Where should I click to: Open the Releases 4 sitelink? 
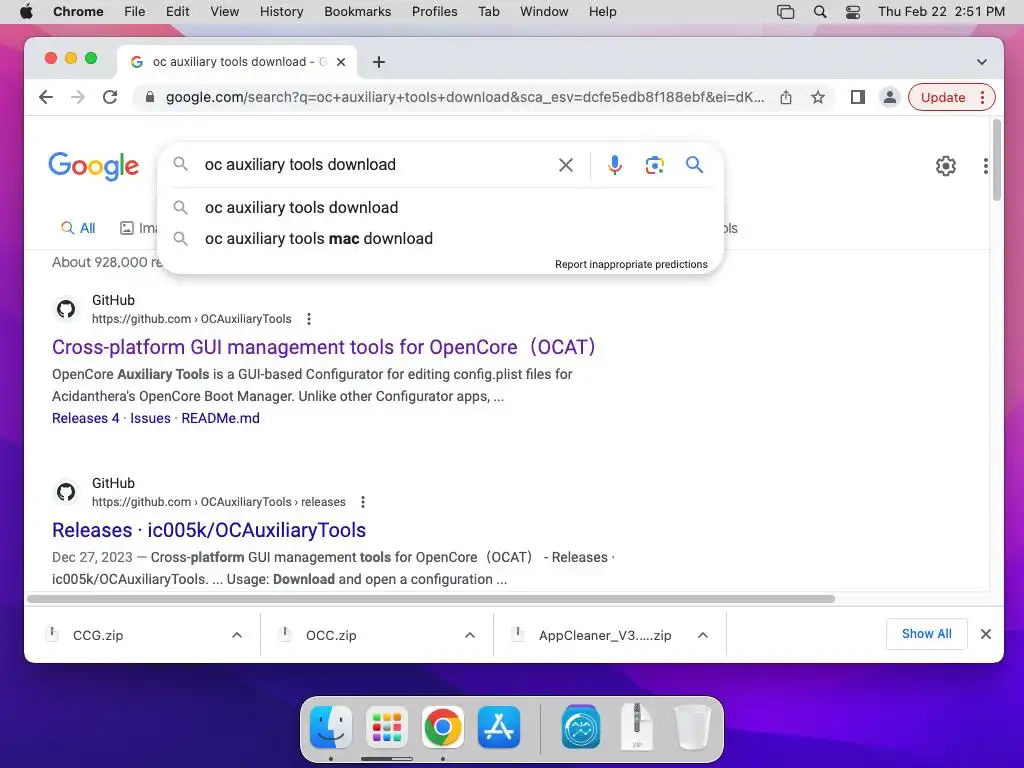coord(86,418)
